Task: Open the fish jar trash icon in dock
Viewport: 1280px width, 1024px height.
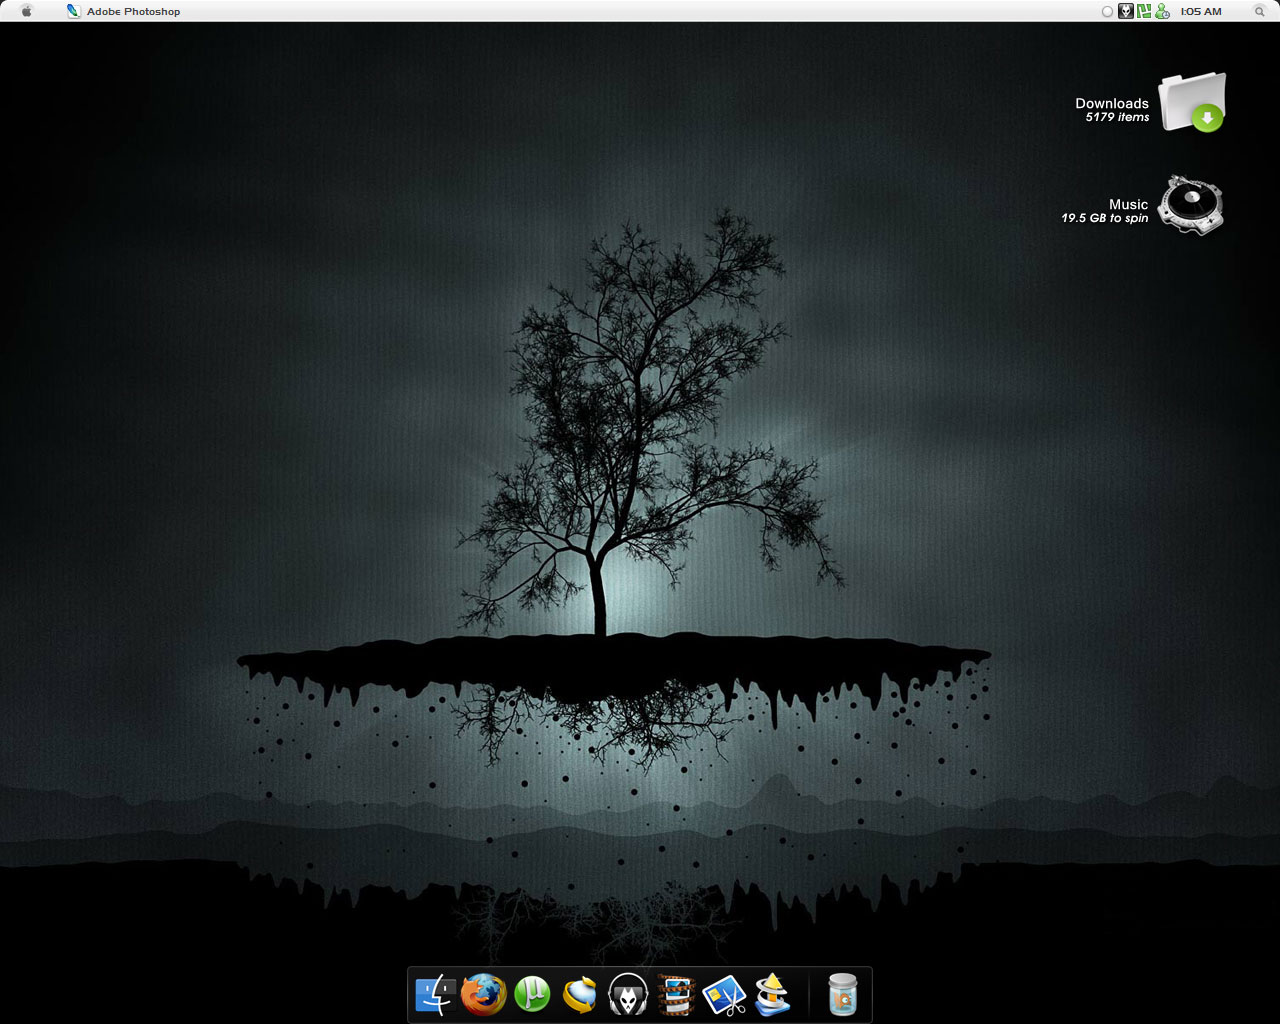Action: click(x=843, y=995)
